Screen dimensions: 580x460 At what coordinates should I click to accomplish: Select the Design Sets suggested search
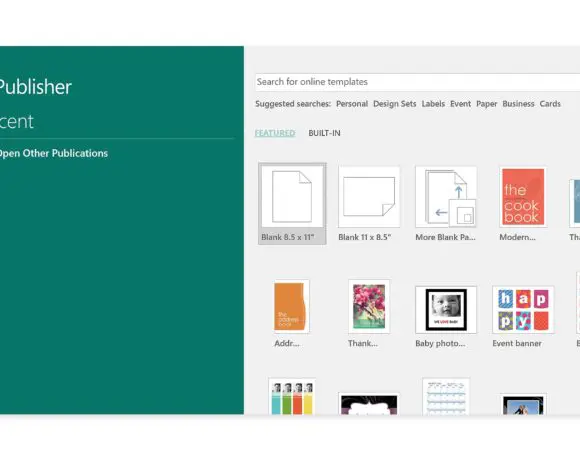coord(394,104)
